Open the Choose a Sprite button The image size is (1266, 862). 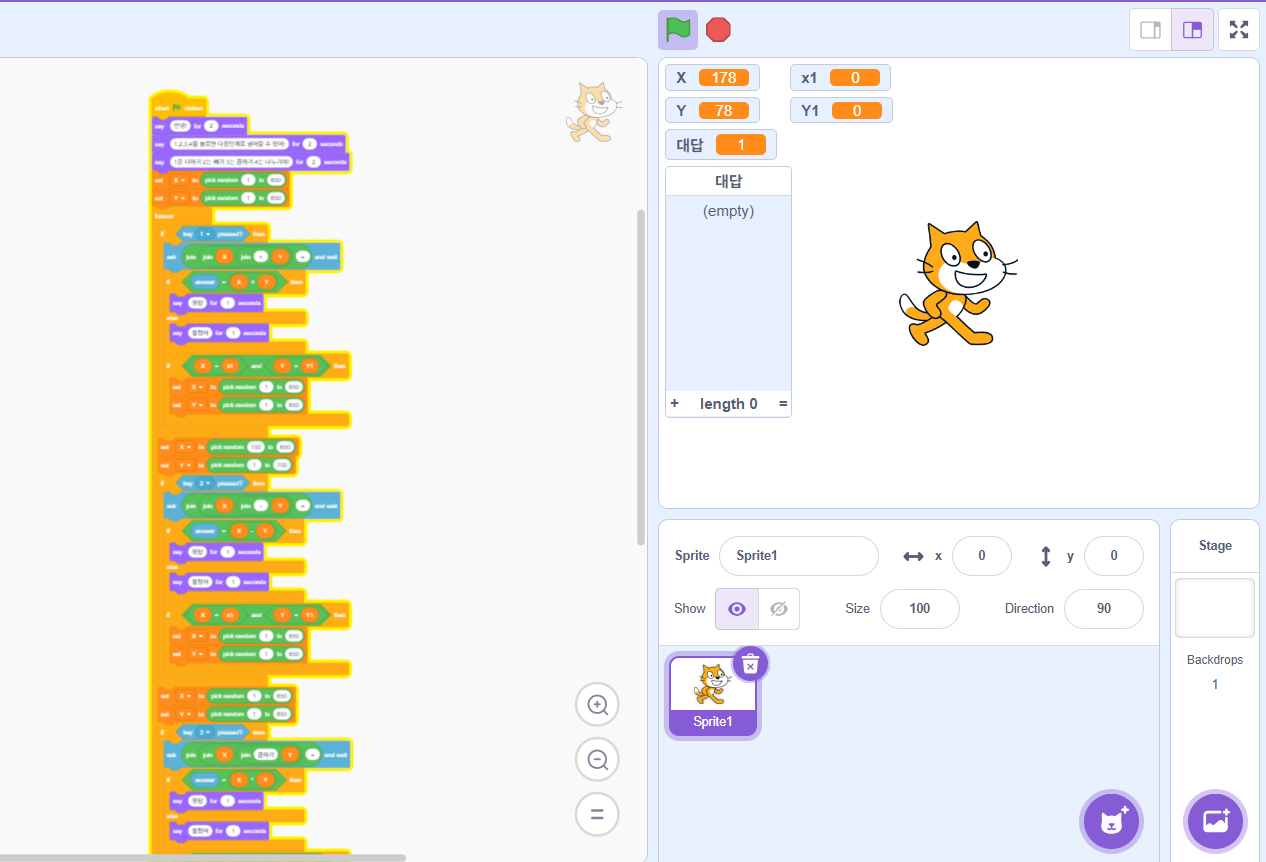point(1111,821)
